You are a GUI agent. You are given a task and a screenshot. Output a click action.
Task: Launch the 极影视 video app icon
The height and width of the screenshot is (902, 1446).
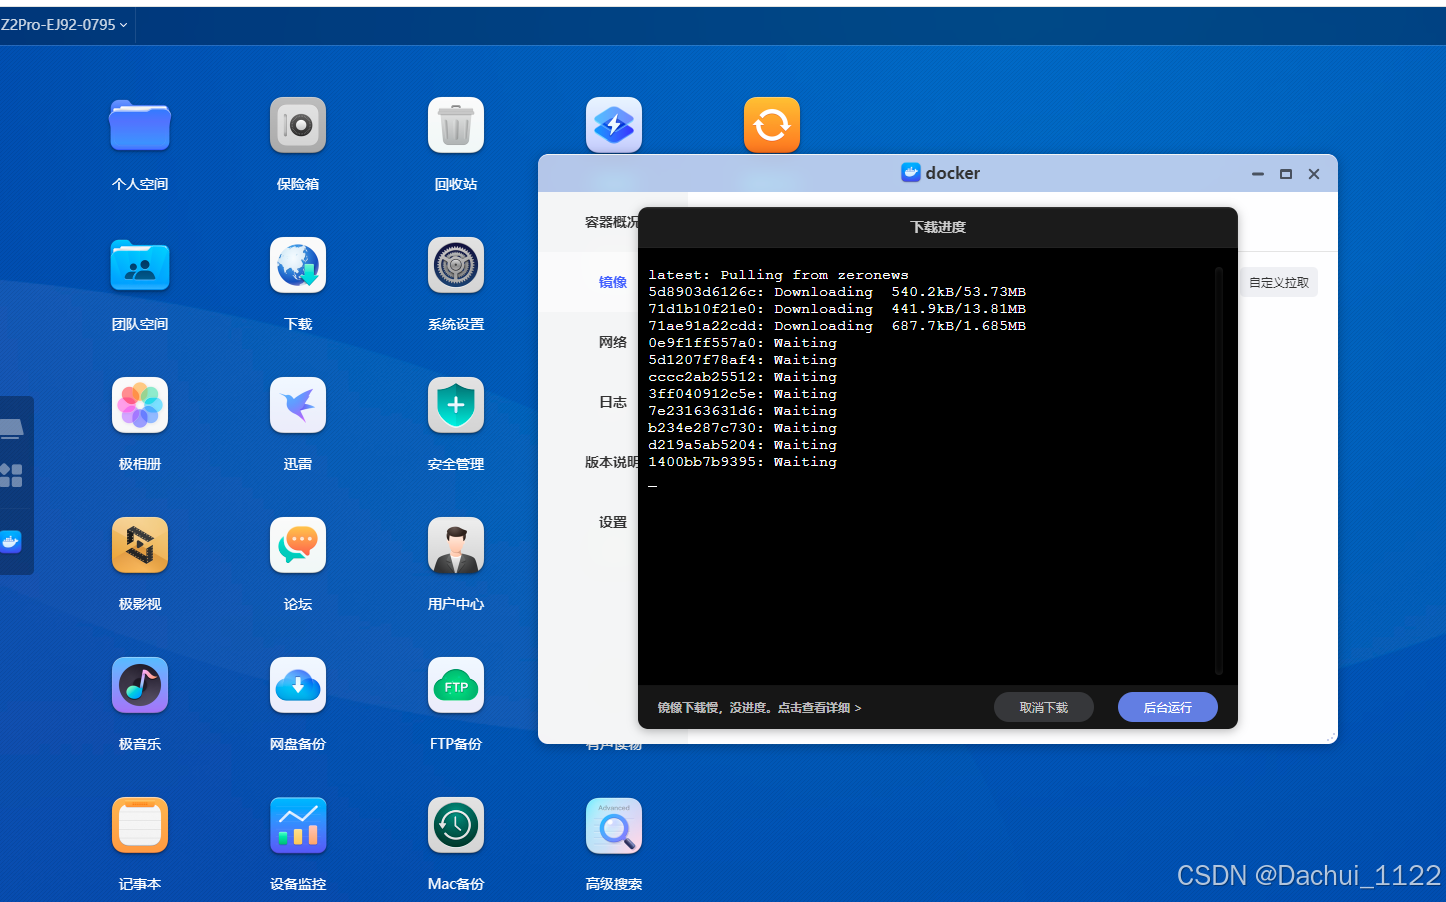tap(140, 545)
